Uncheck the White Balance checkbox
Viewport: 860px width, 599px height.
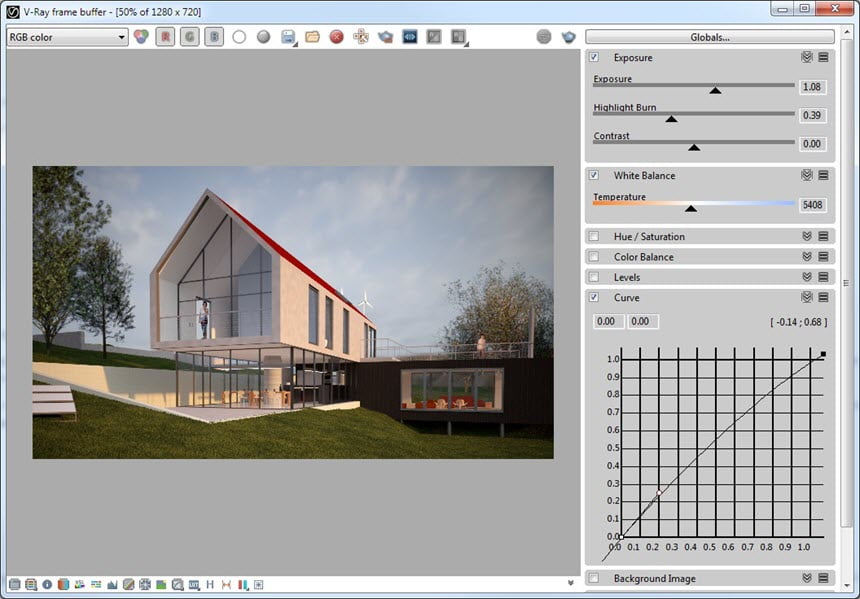594,175
